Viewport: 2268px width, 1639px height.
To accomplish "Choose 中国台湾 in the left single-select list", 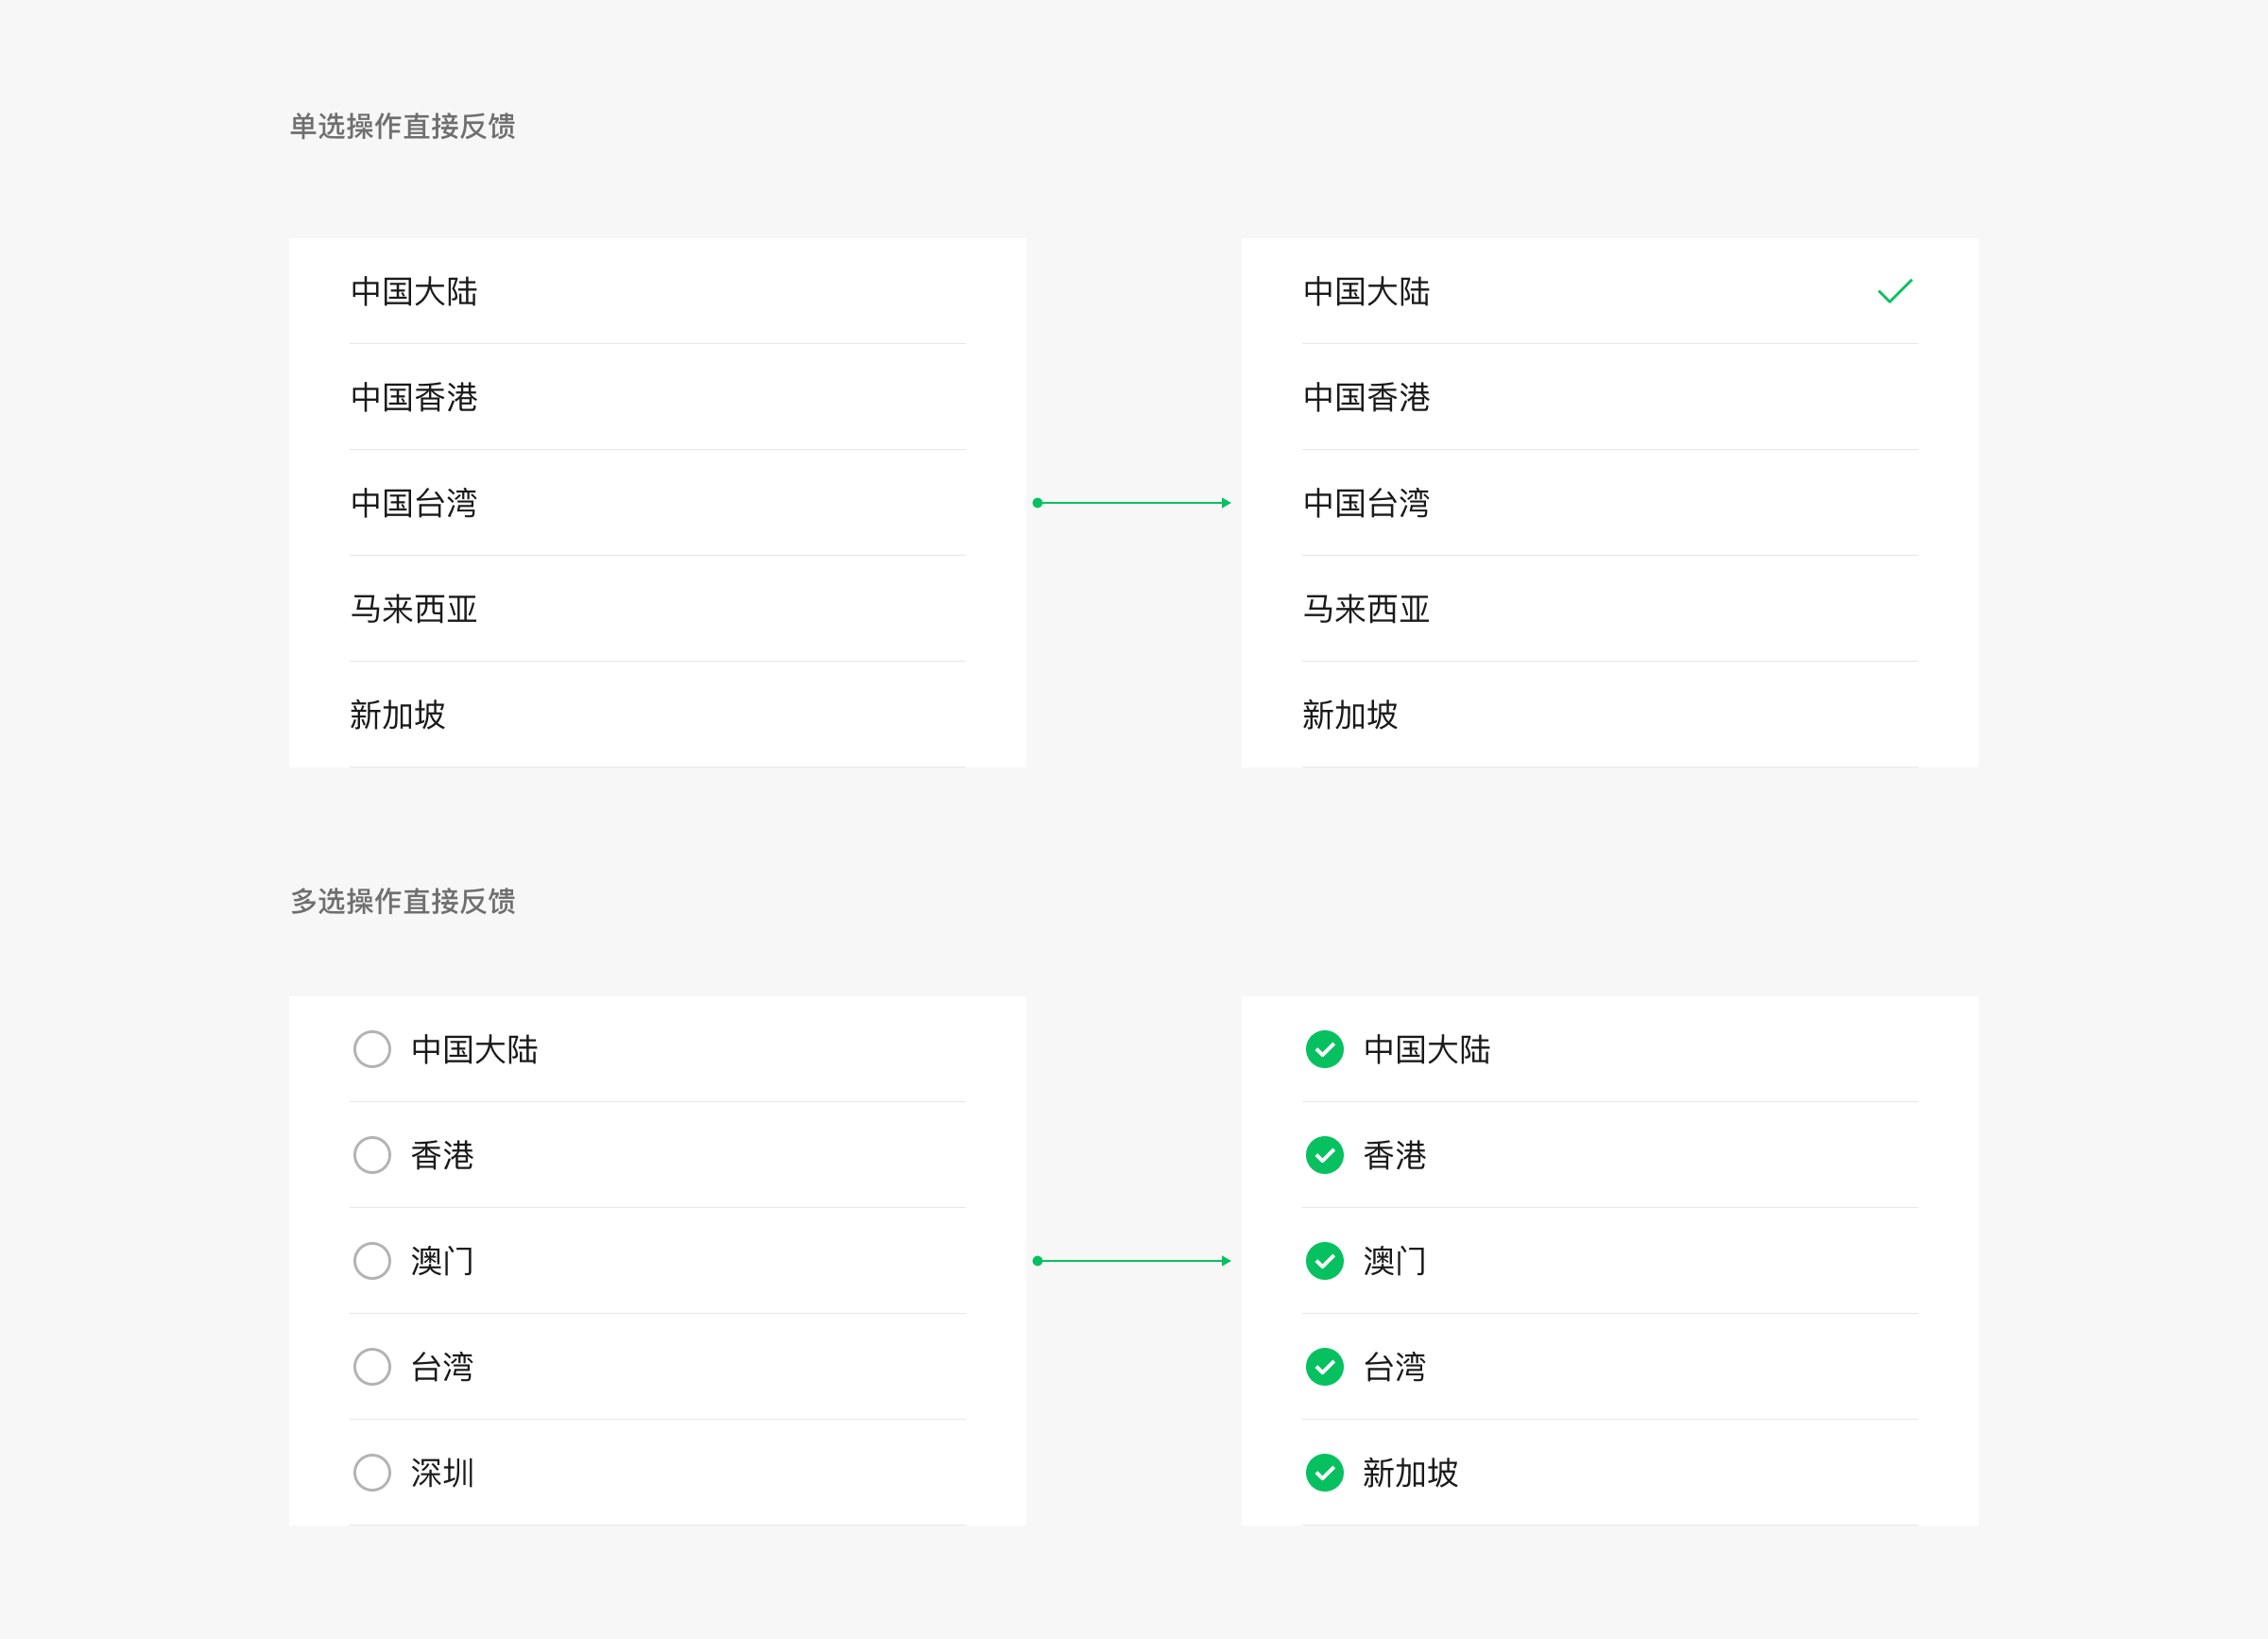I will coord(414,503).
